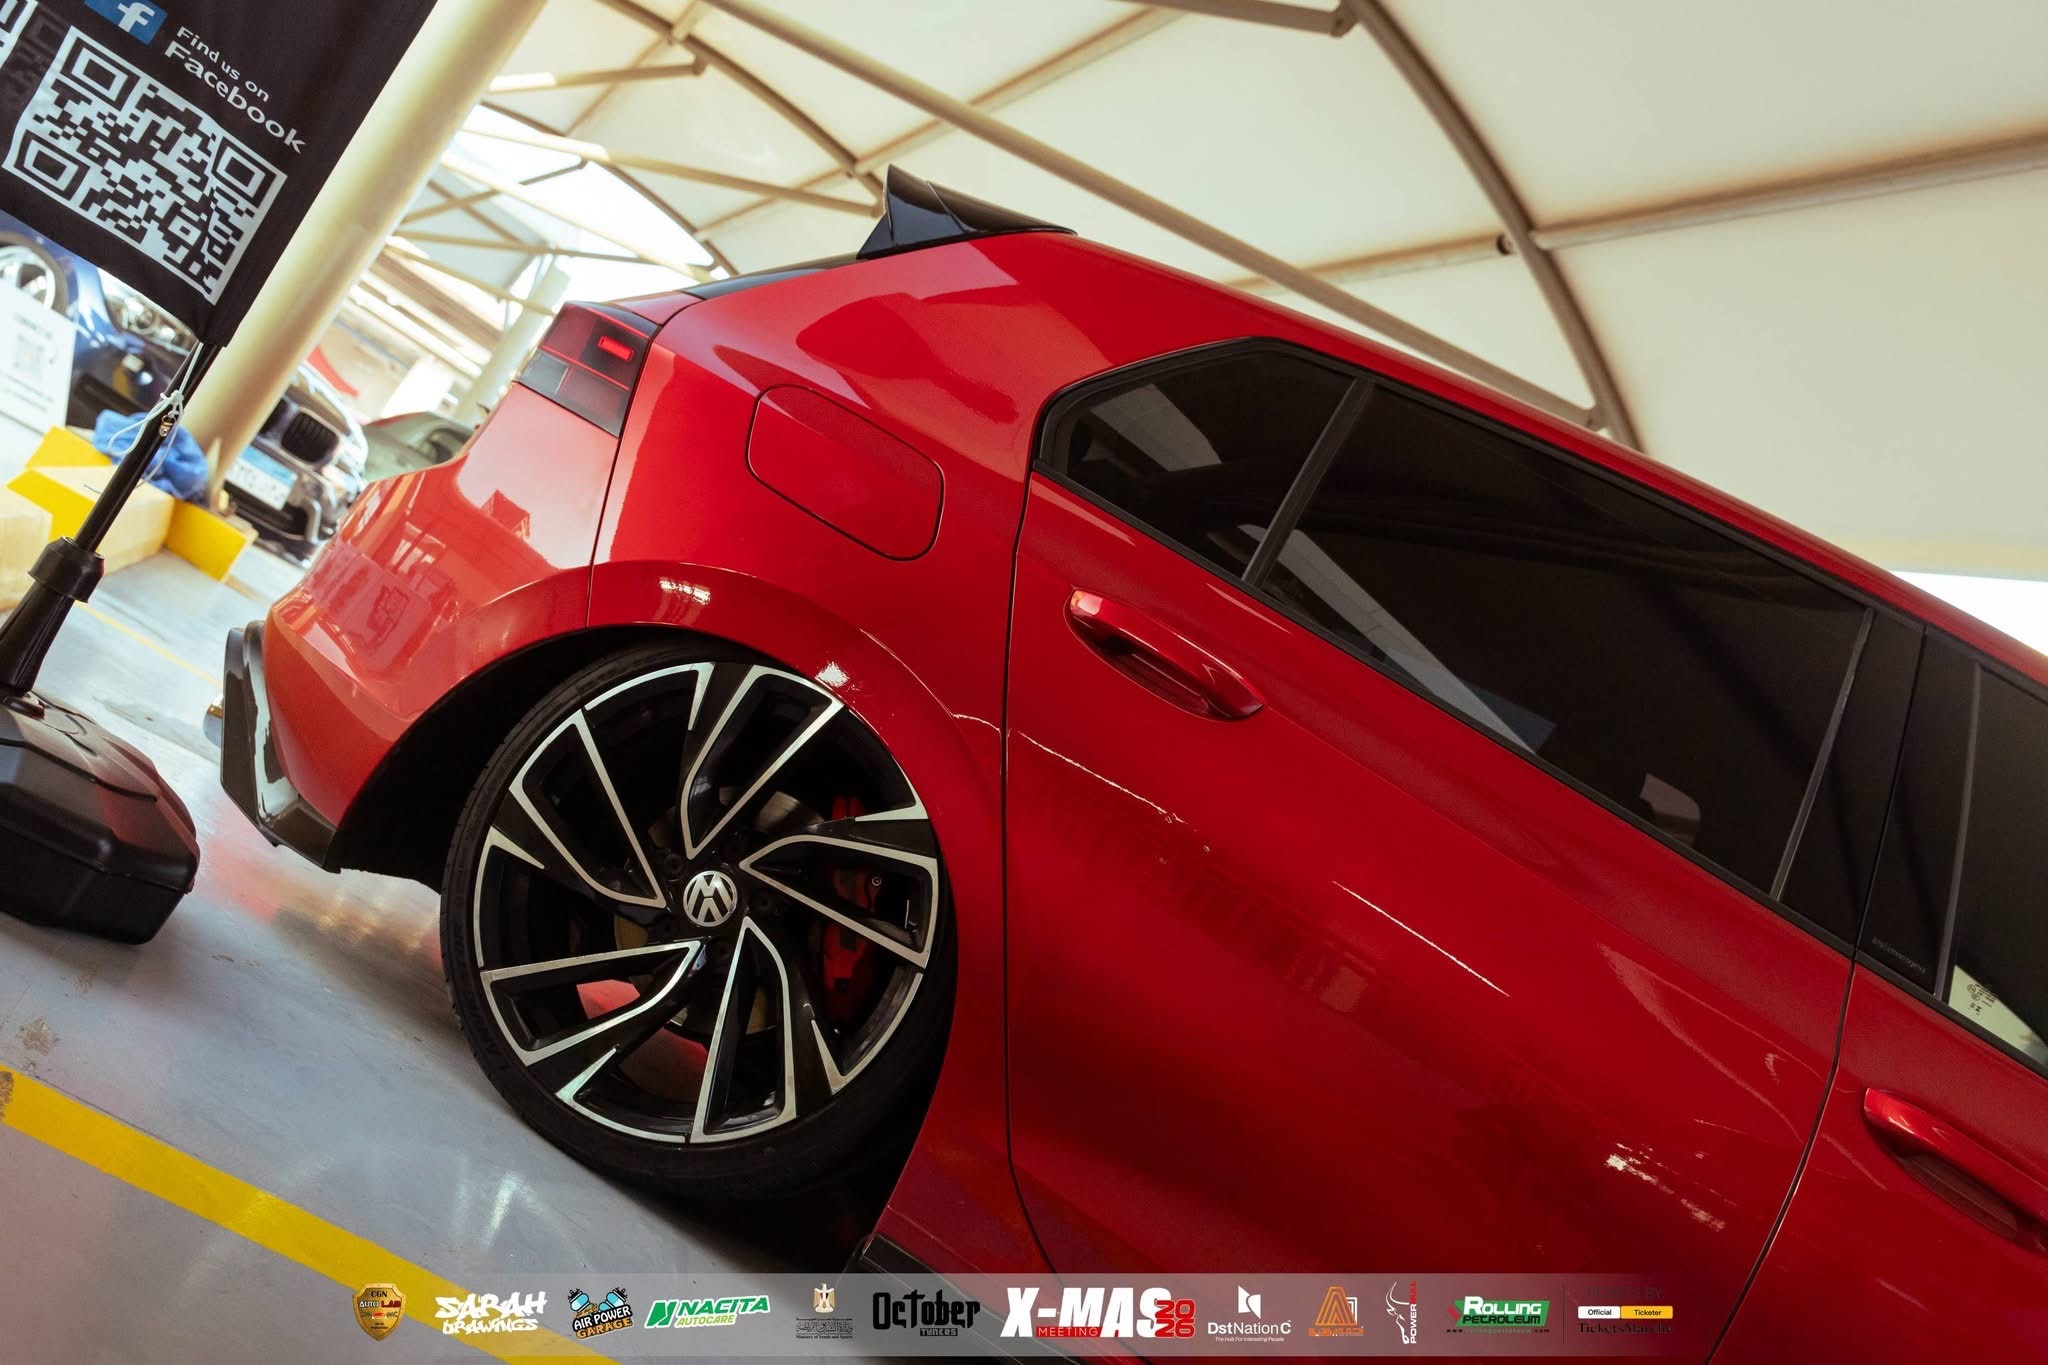Click the Nacita Autocare logo
This screenshot has width=2048, height=1365.
[x=708, y=1312]
